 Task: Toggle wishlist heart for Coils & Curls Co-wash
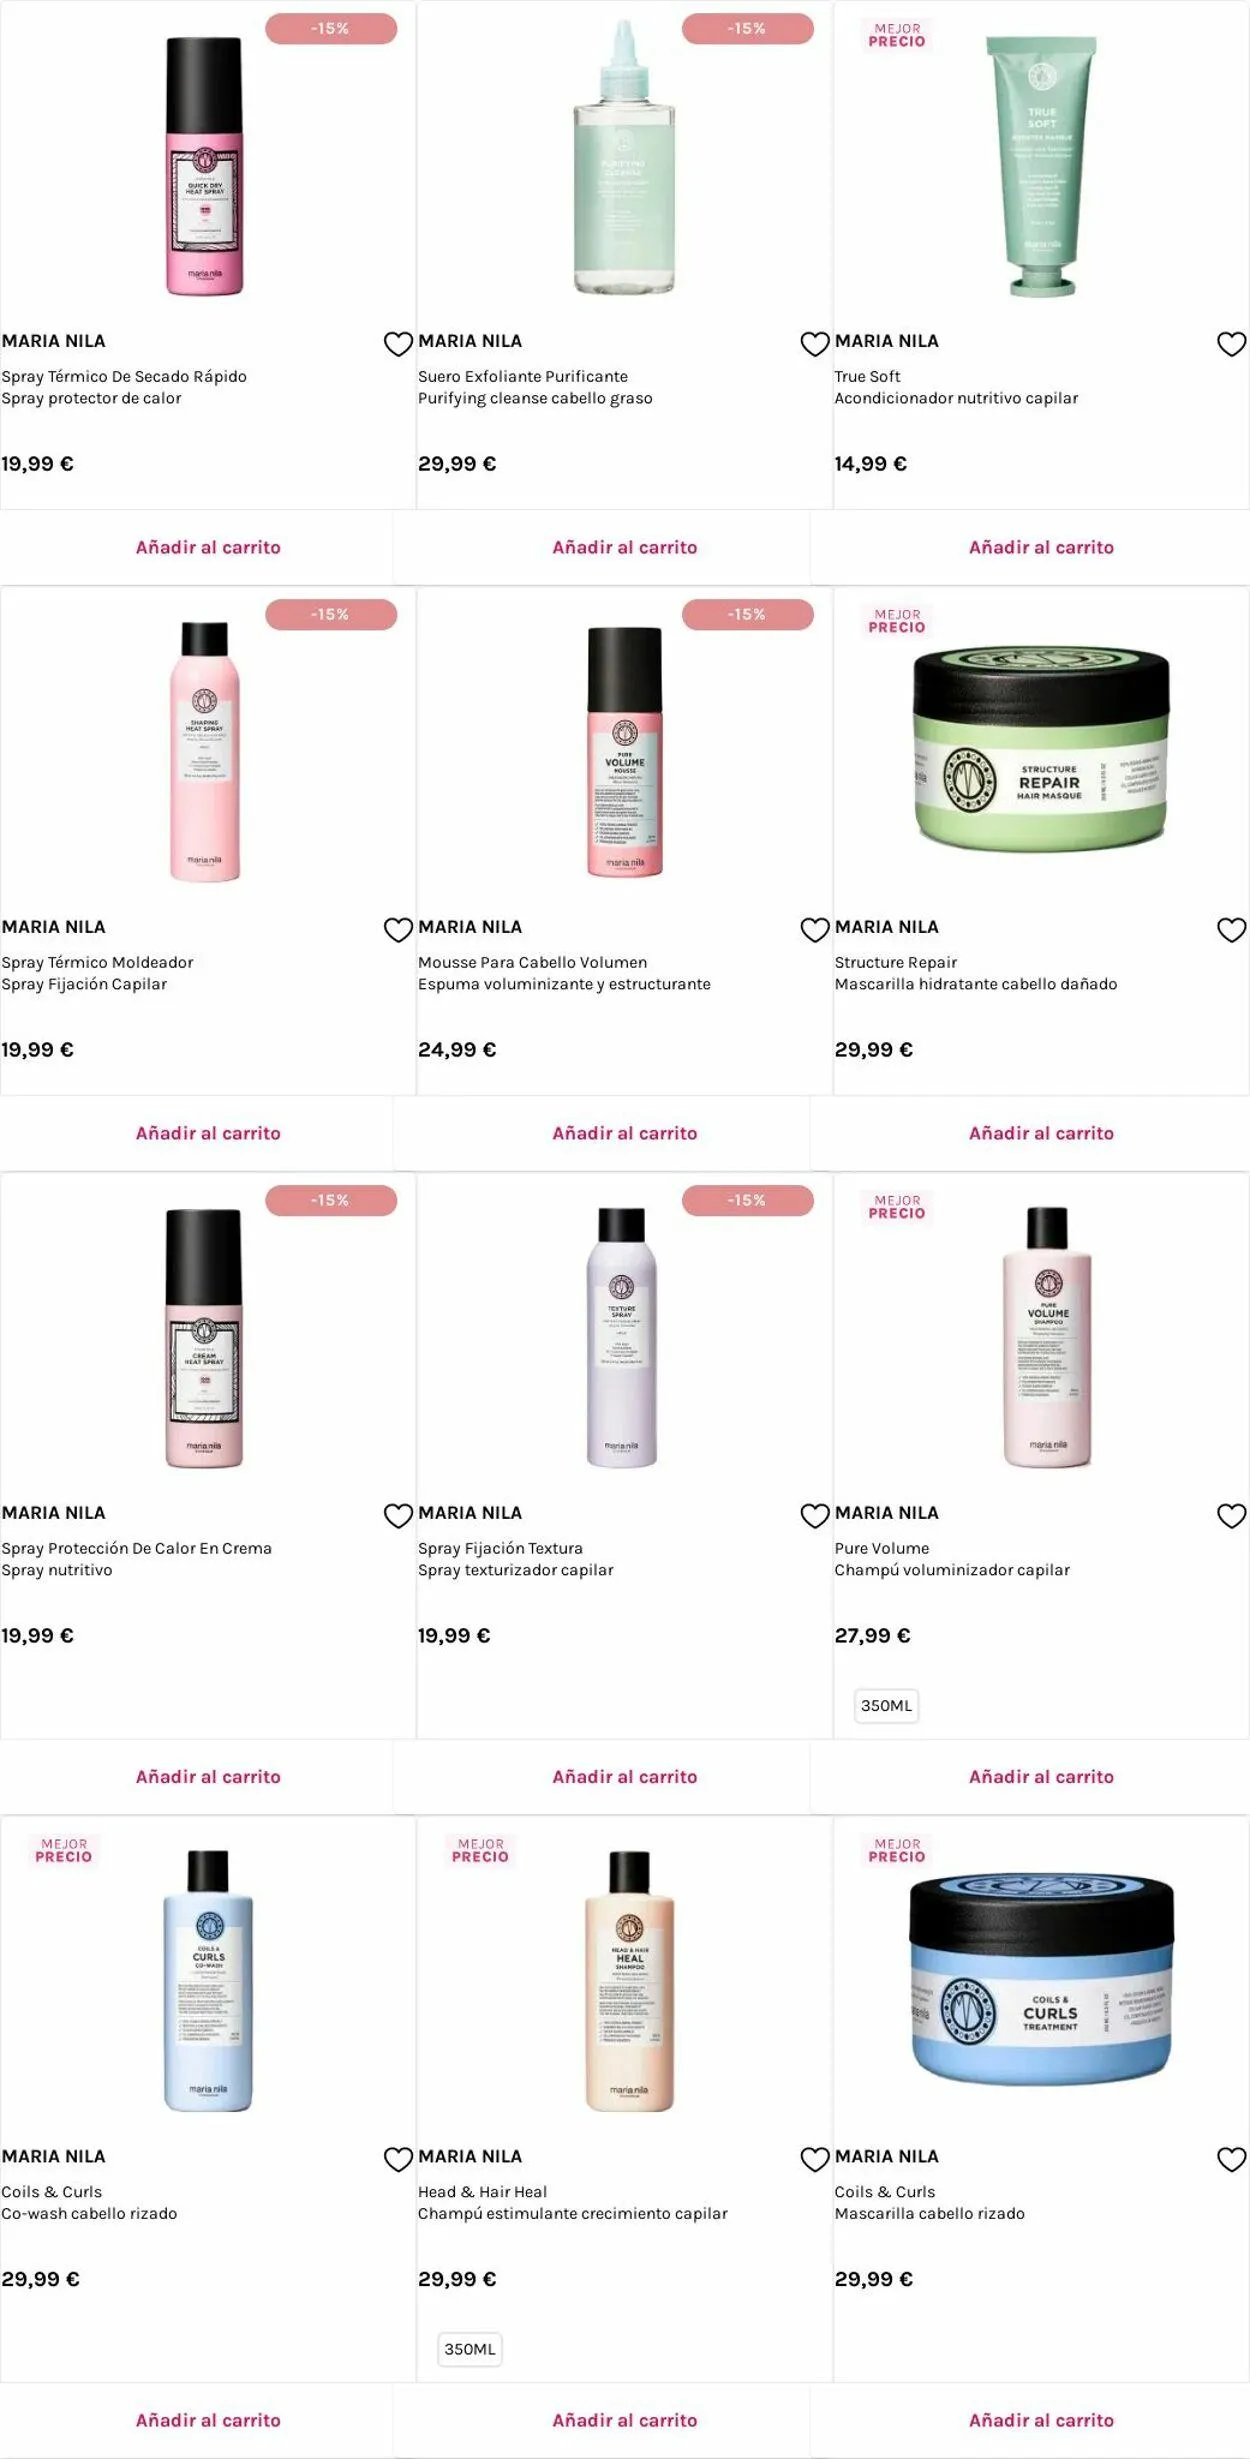click(398, 2159)
